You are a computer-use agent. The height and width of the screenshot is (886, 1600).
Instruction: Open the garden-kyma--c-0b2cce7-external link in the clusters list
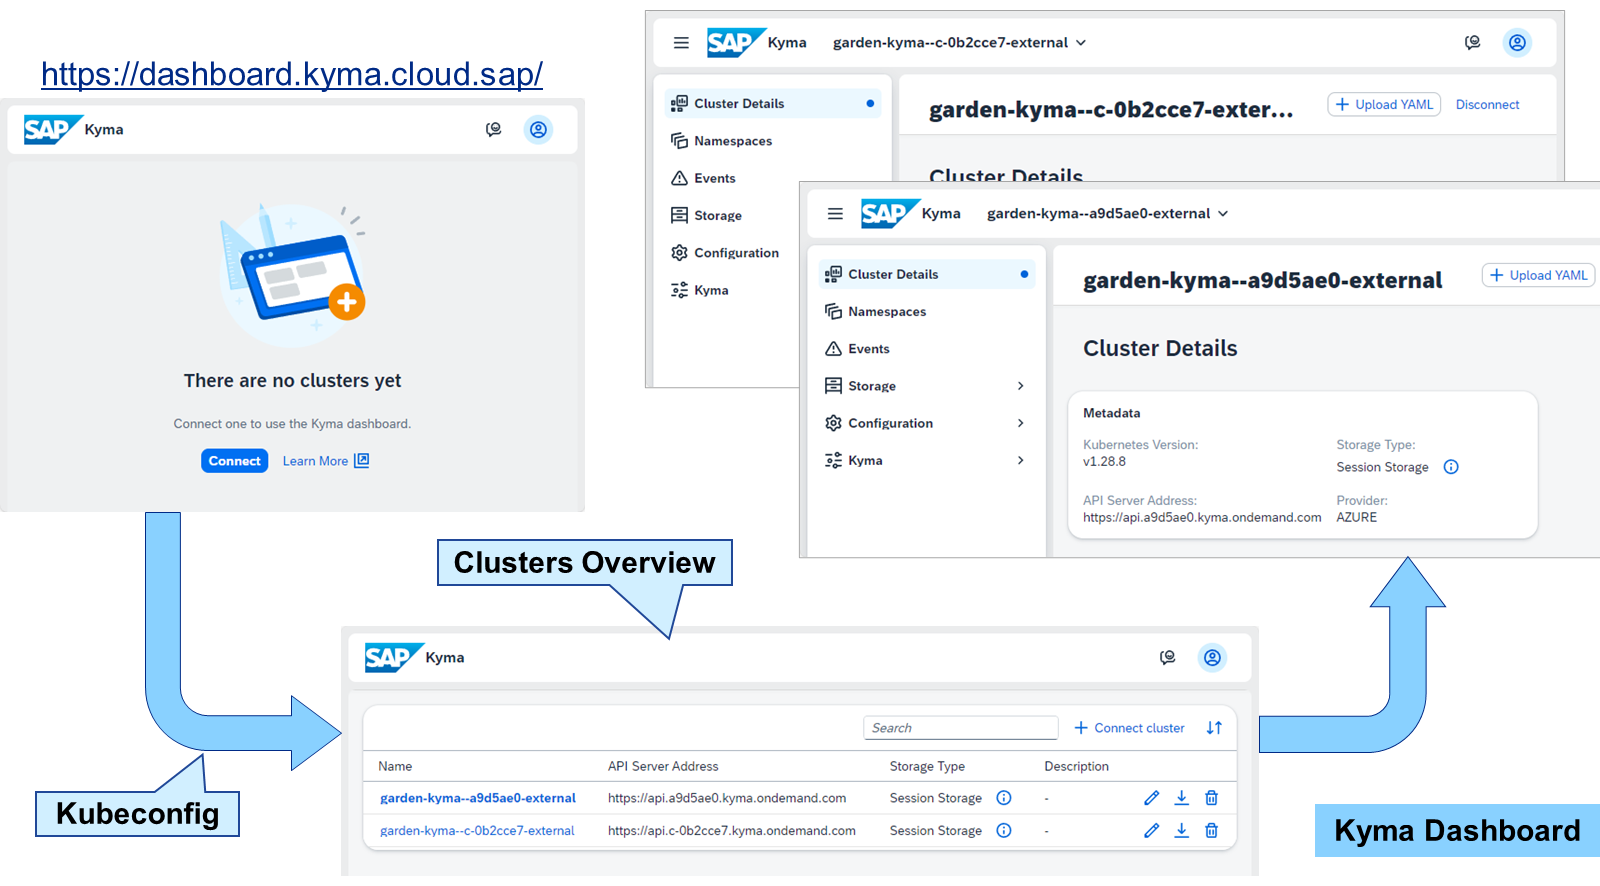[x=477, y=830]
